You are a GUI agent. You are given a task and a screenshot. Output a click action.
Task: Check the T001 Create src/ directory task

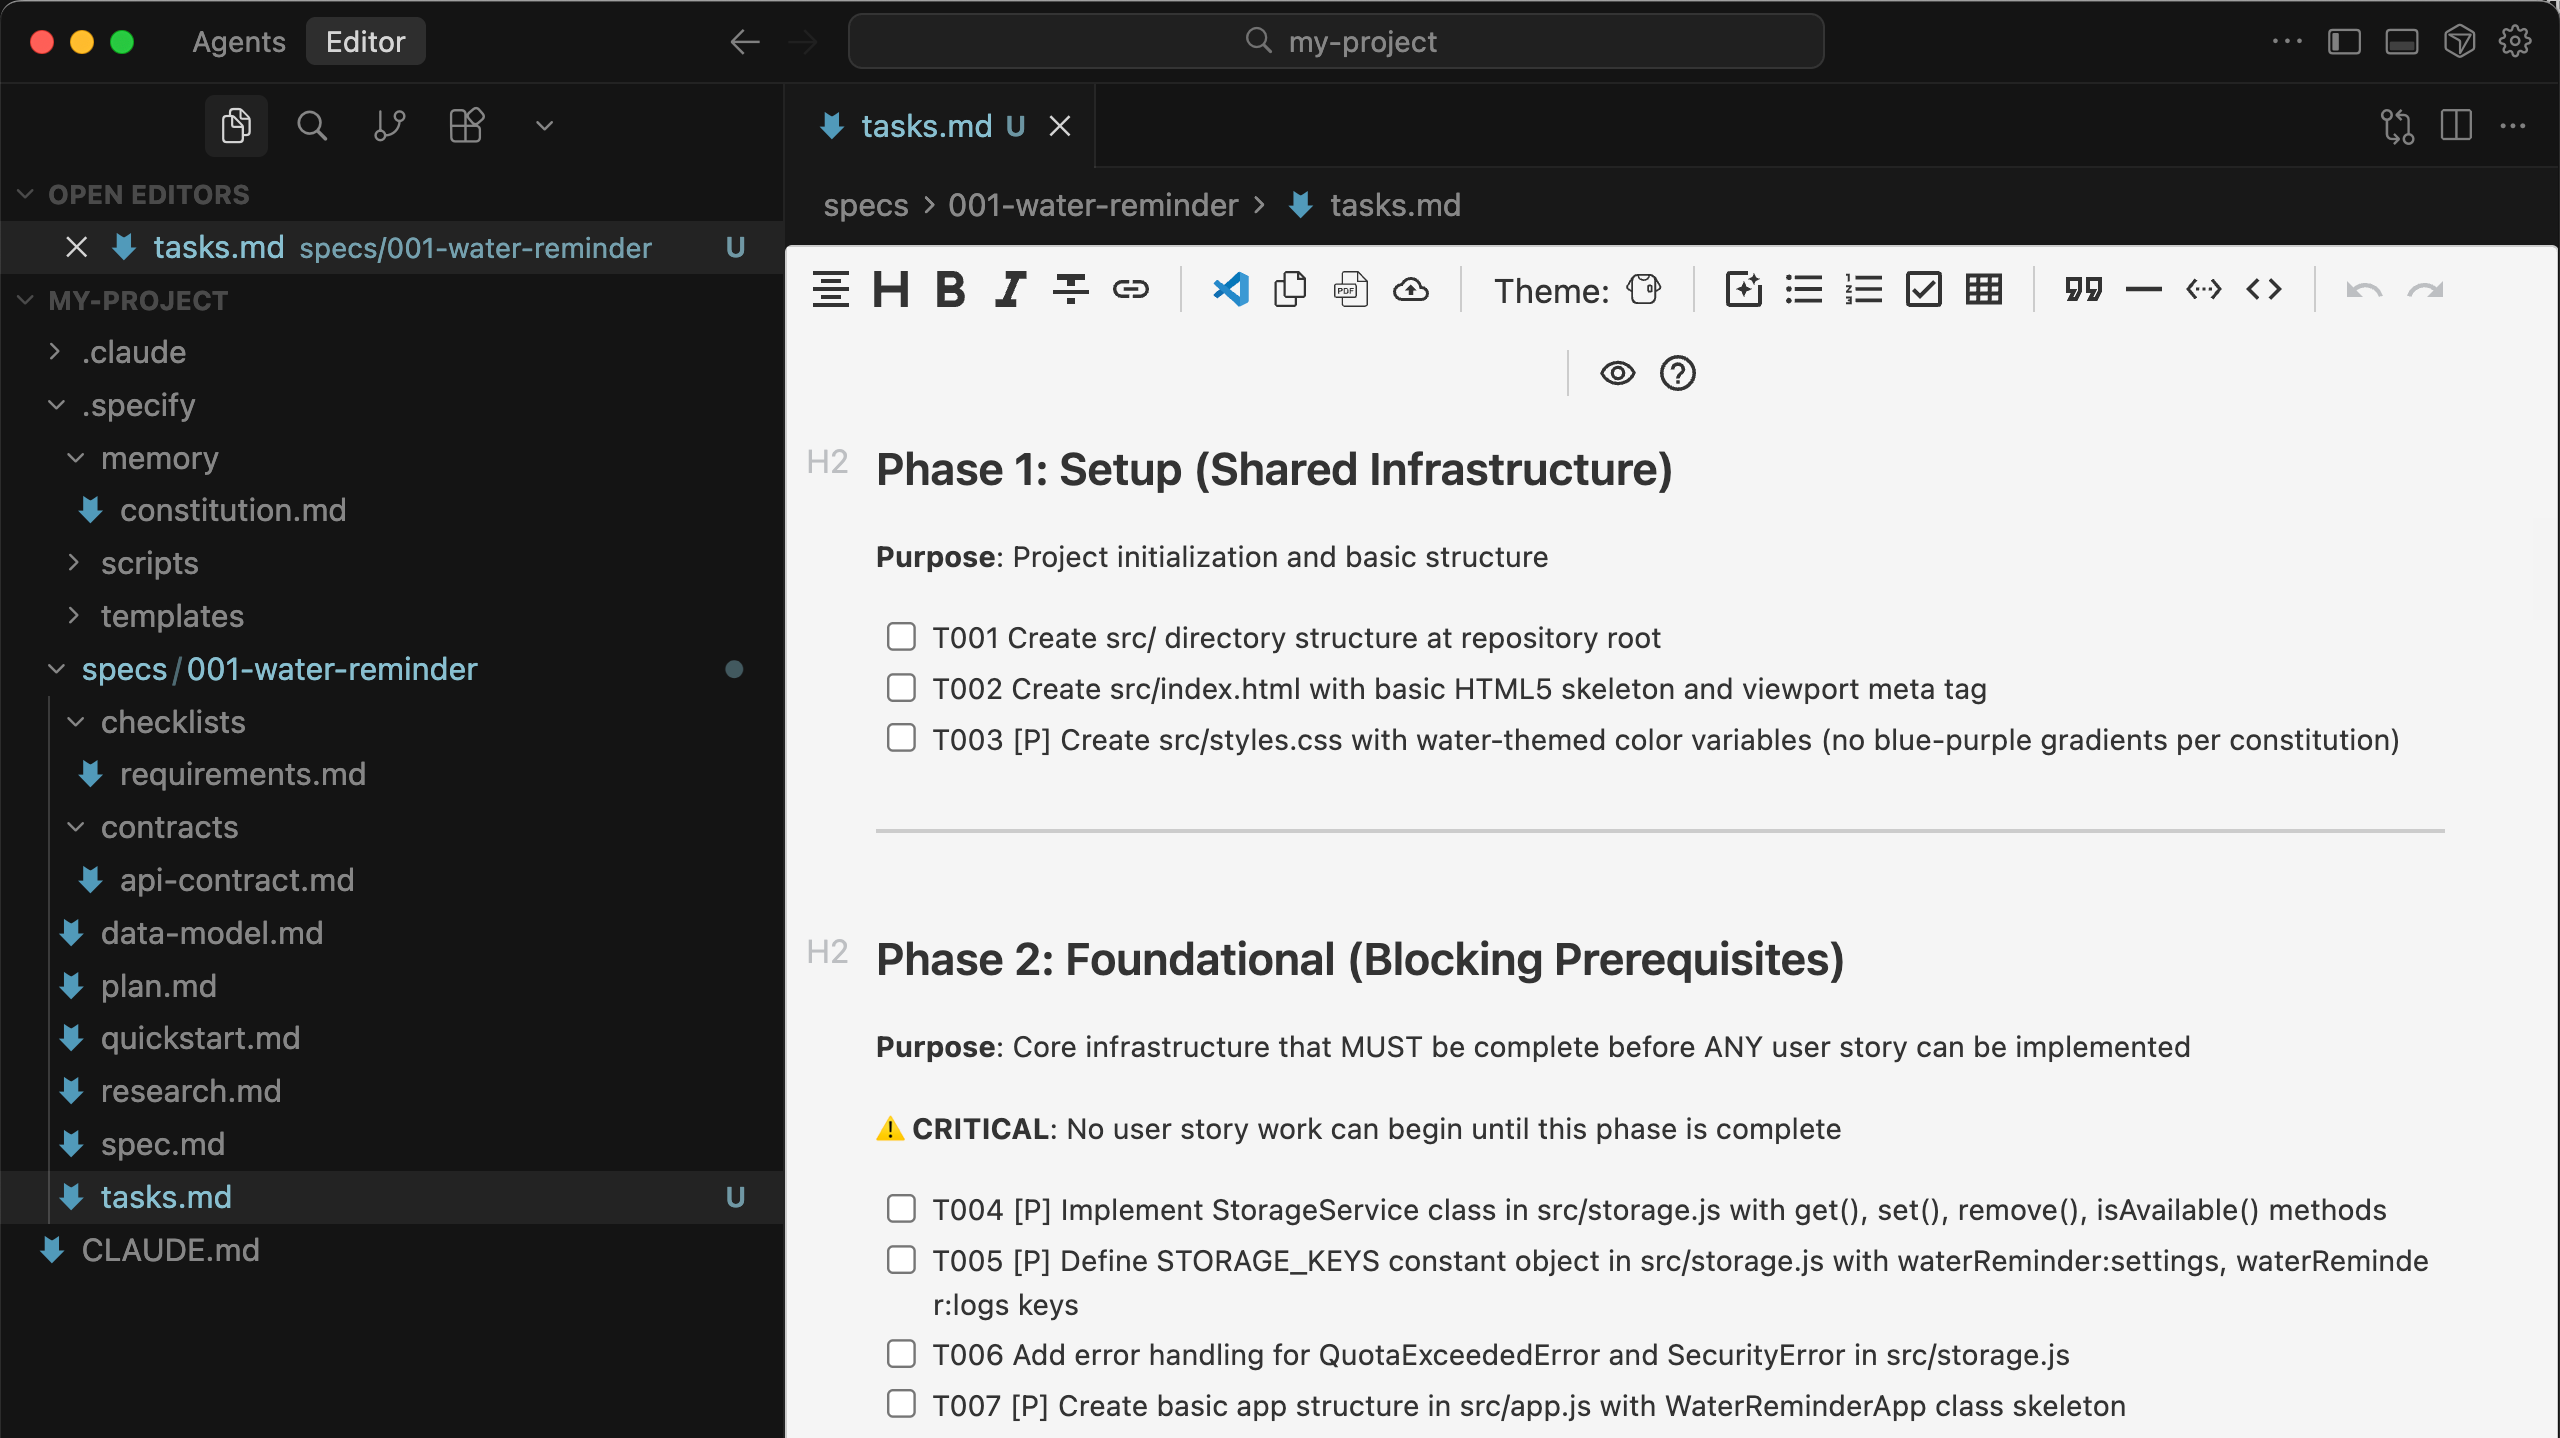901,637
